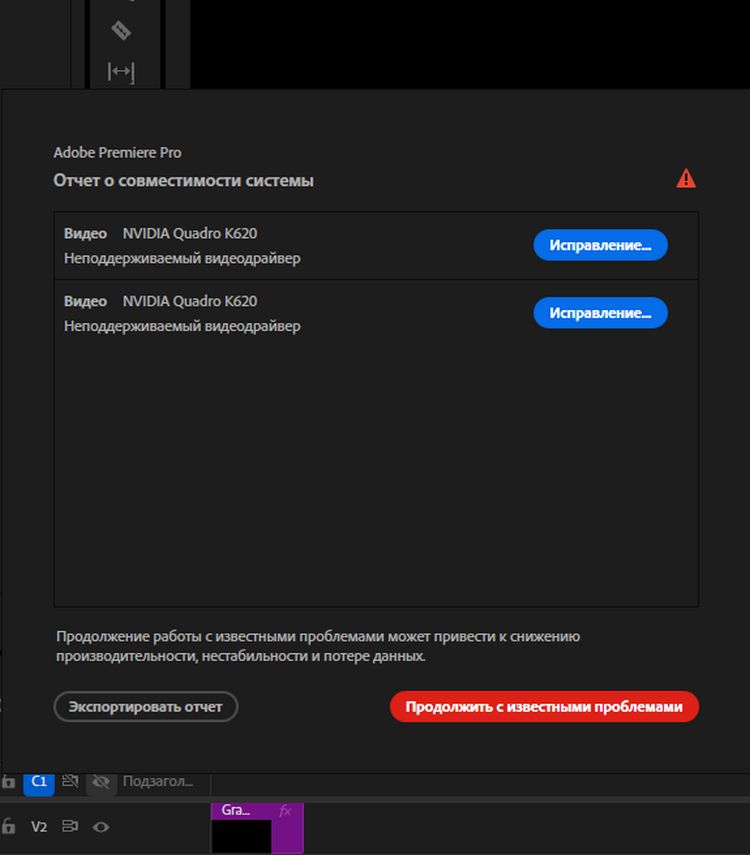This screenshot has width=750, height=855.
Task: Click the fx badge on the graphics clip
Action: tap(285, 811)
